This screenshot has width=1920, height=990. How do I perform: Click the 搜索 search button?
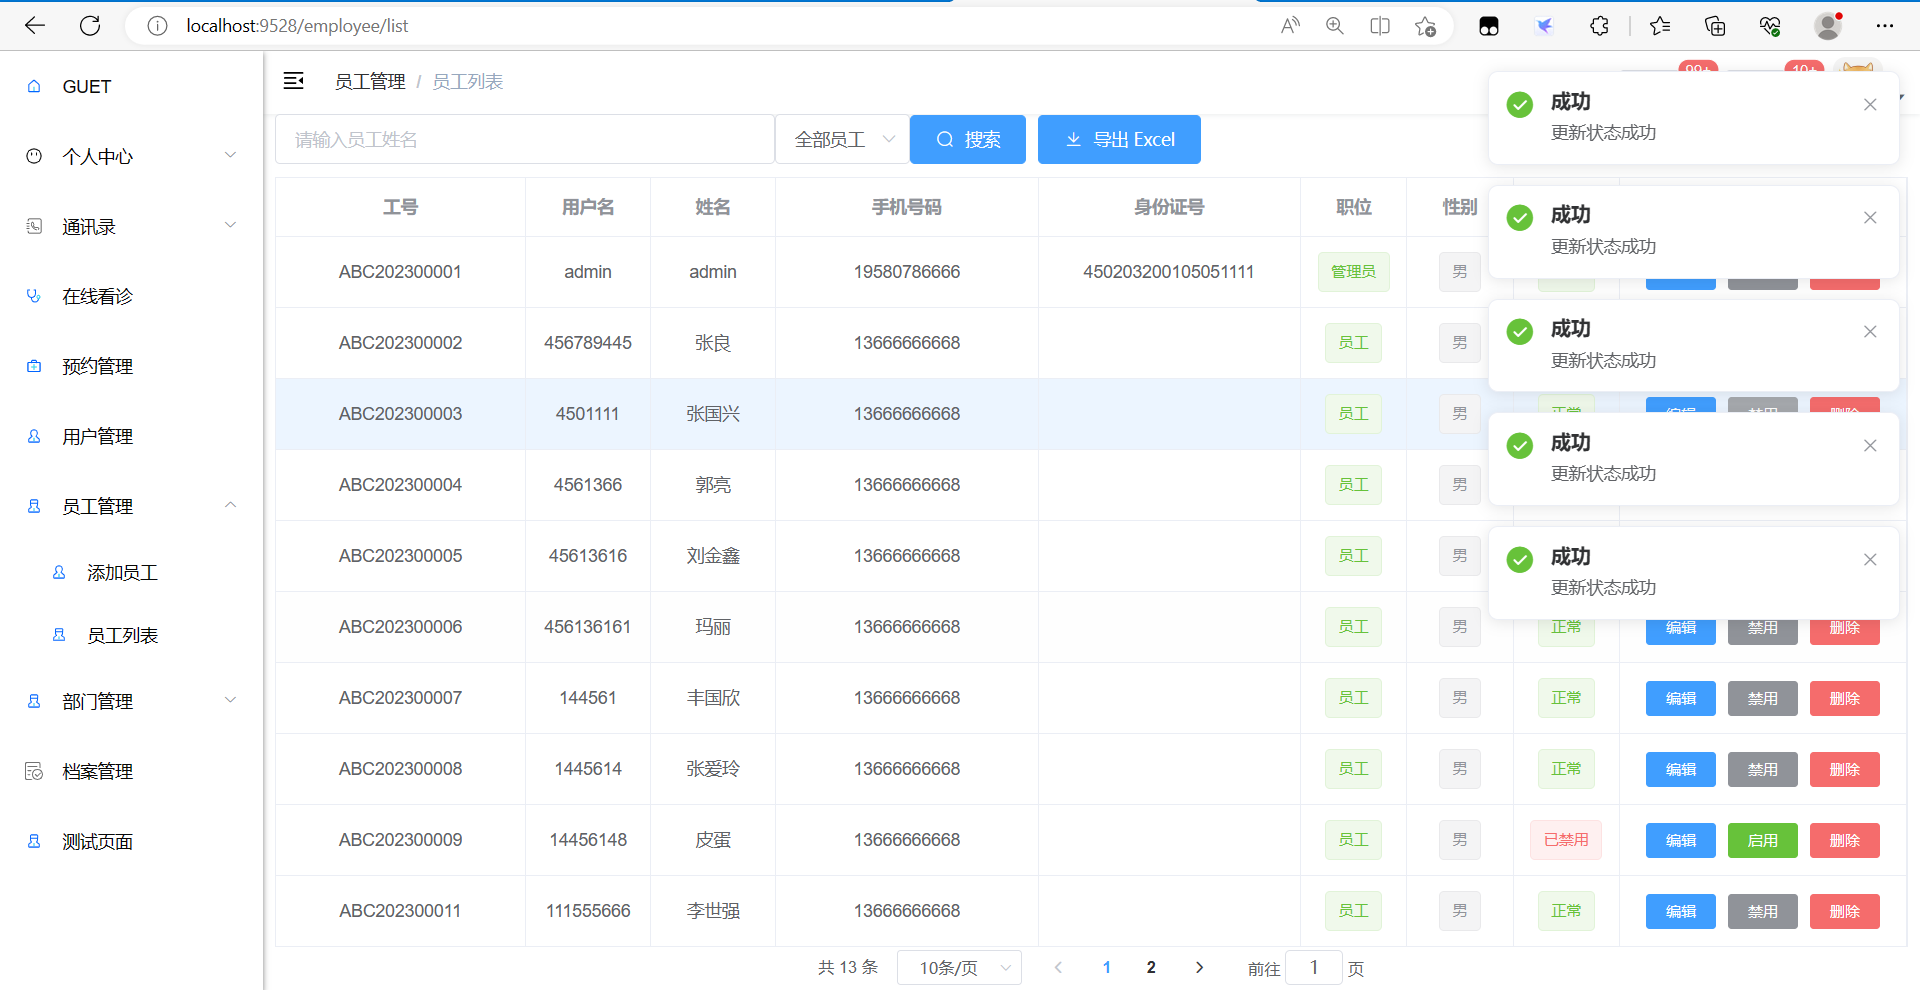tap(967, 139)
